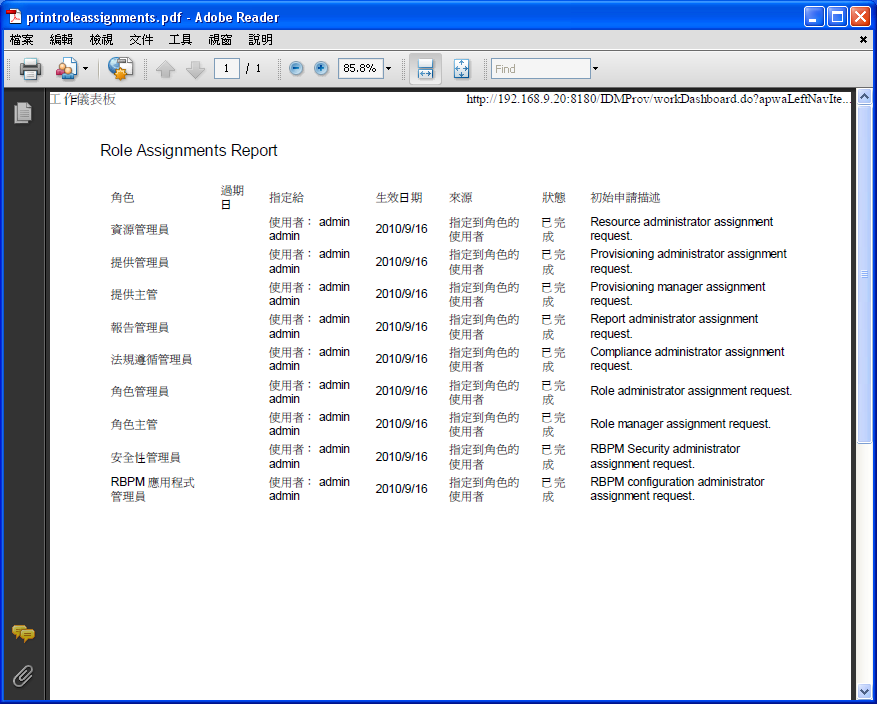Open the collaborate dropdown arrow
This screenshot has width=877, height=704.
click(86, 69)
